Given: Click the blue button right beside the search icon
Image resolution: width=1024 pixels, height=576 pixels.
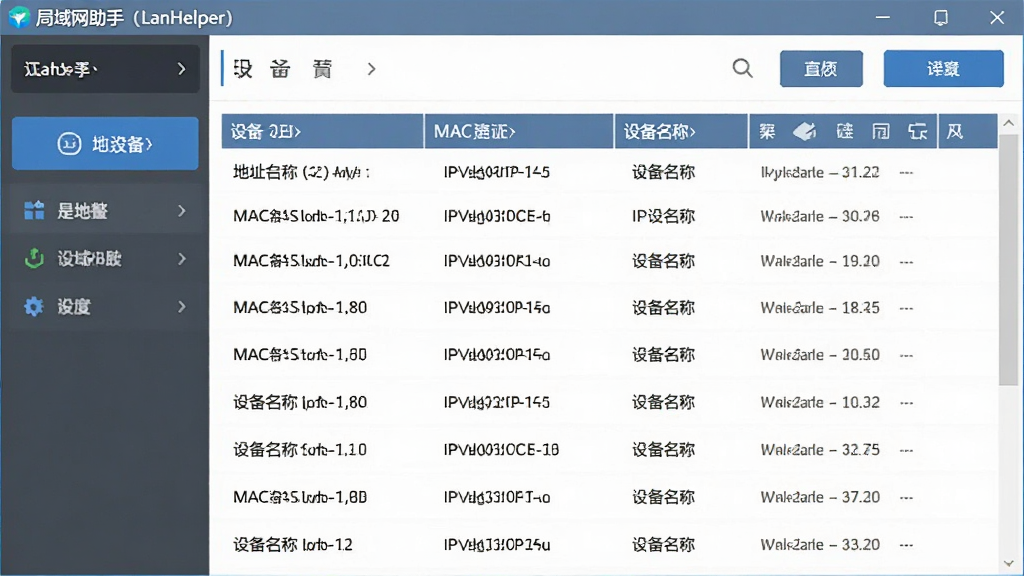Looking at the screenshot, I should (821, 69).
